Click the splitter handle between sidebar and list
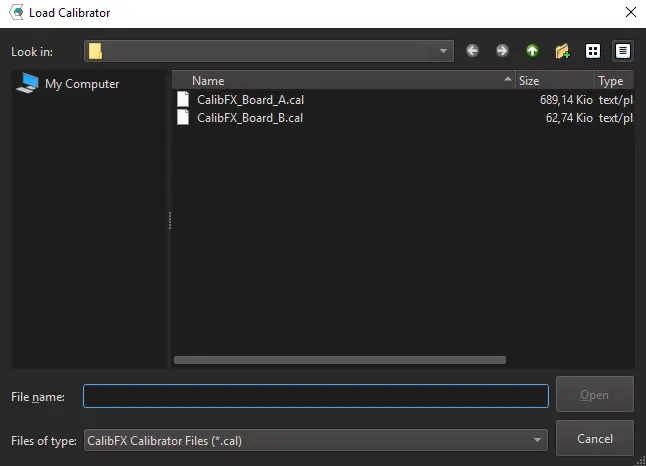Screen dimensions: 646x466 point(169,220)
